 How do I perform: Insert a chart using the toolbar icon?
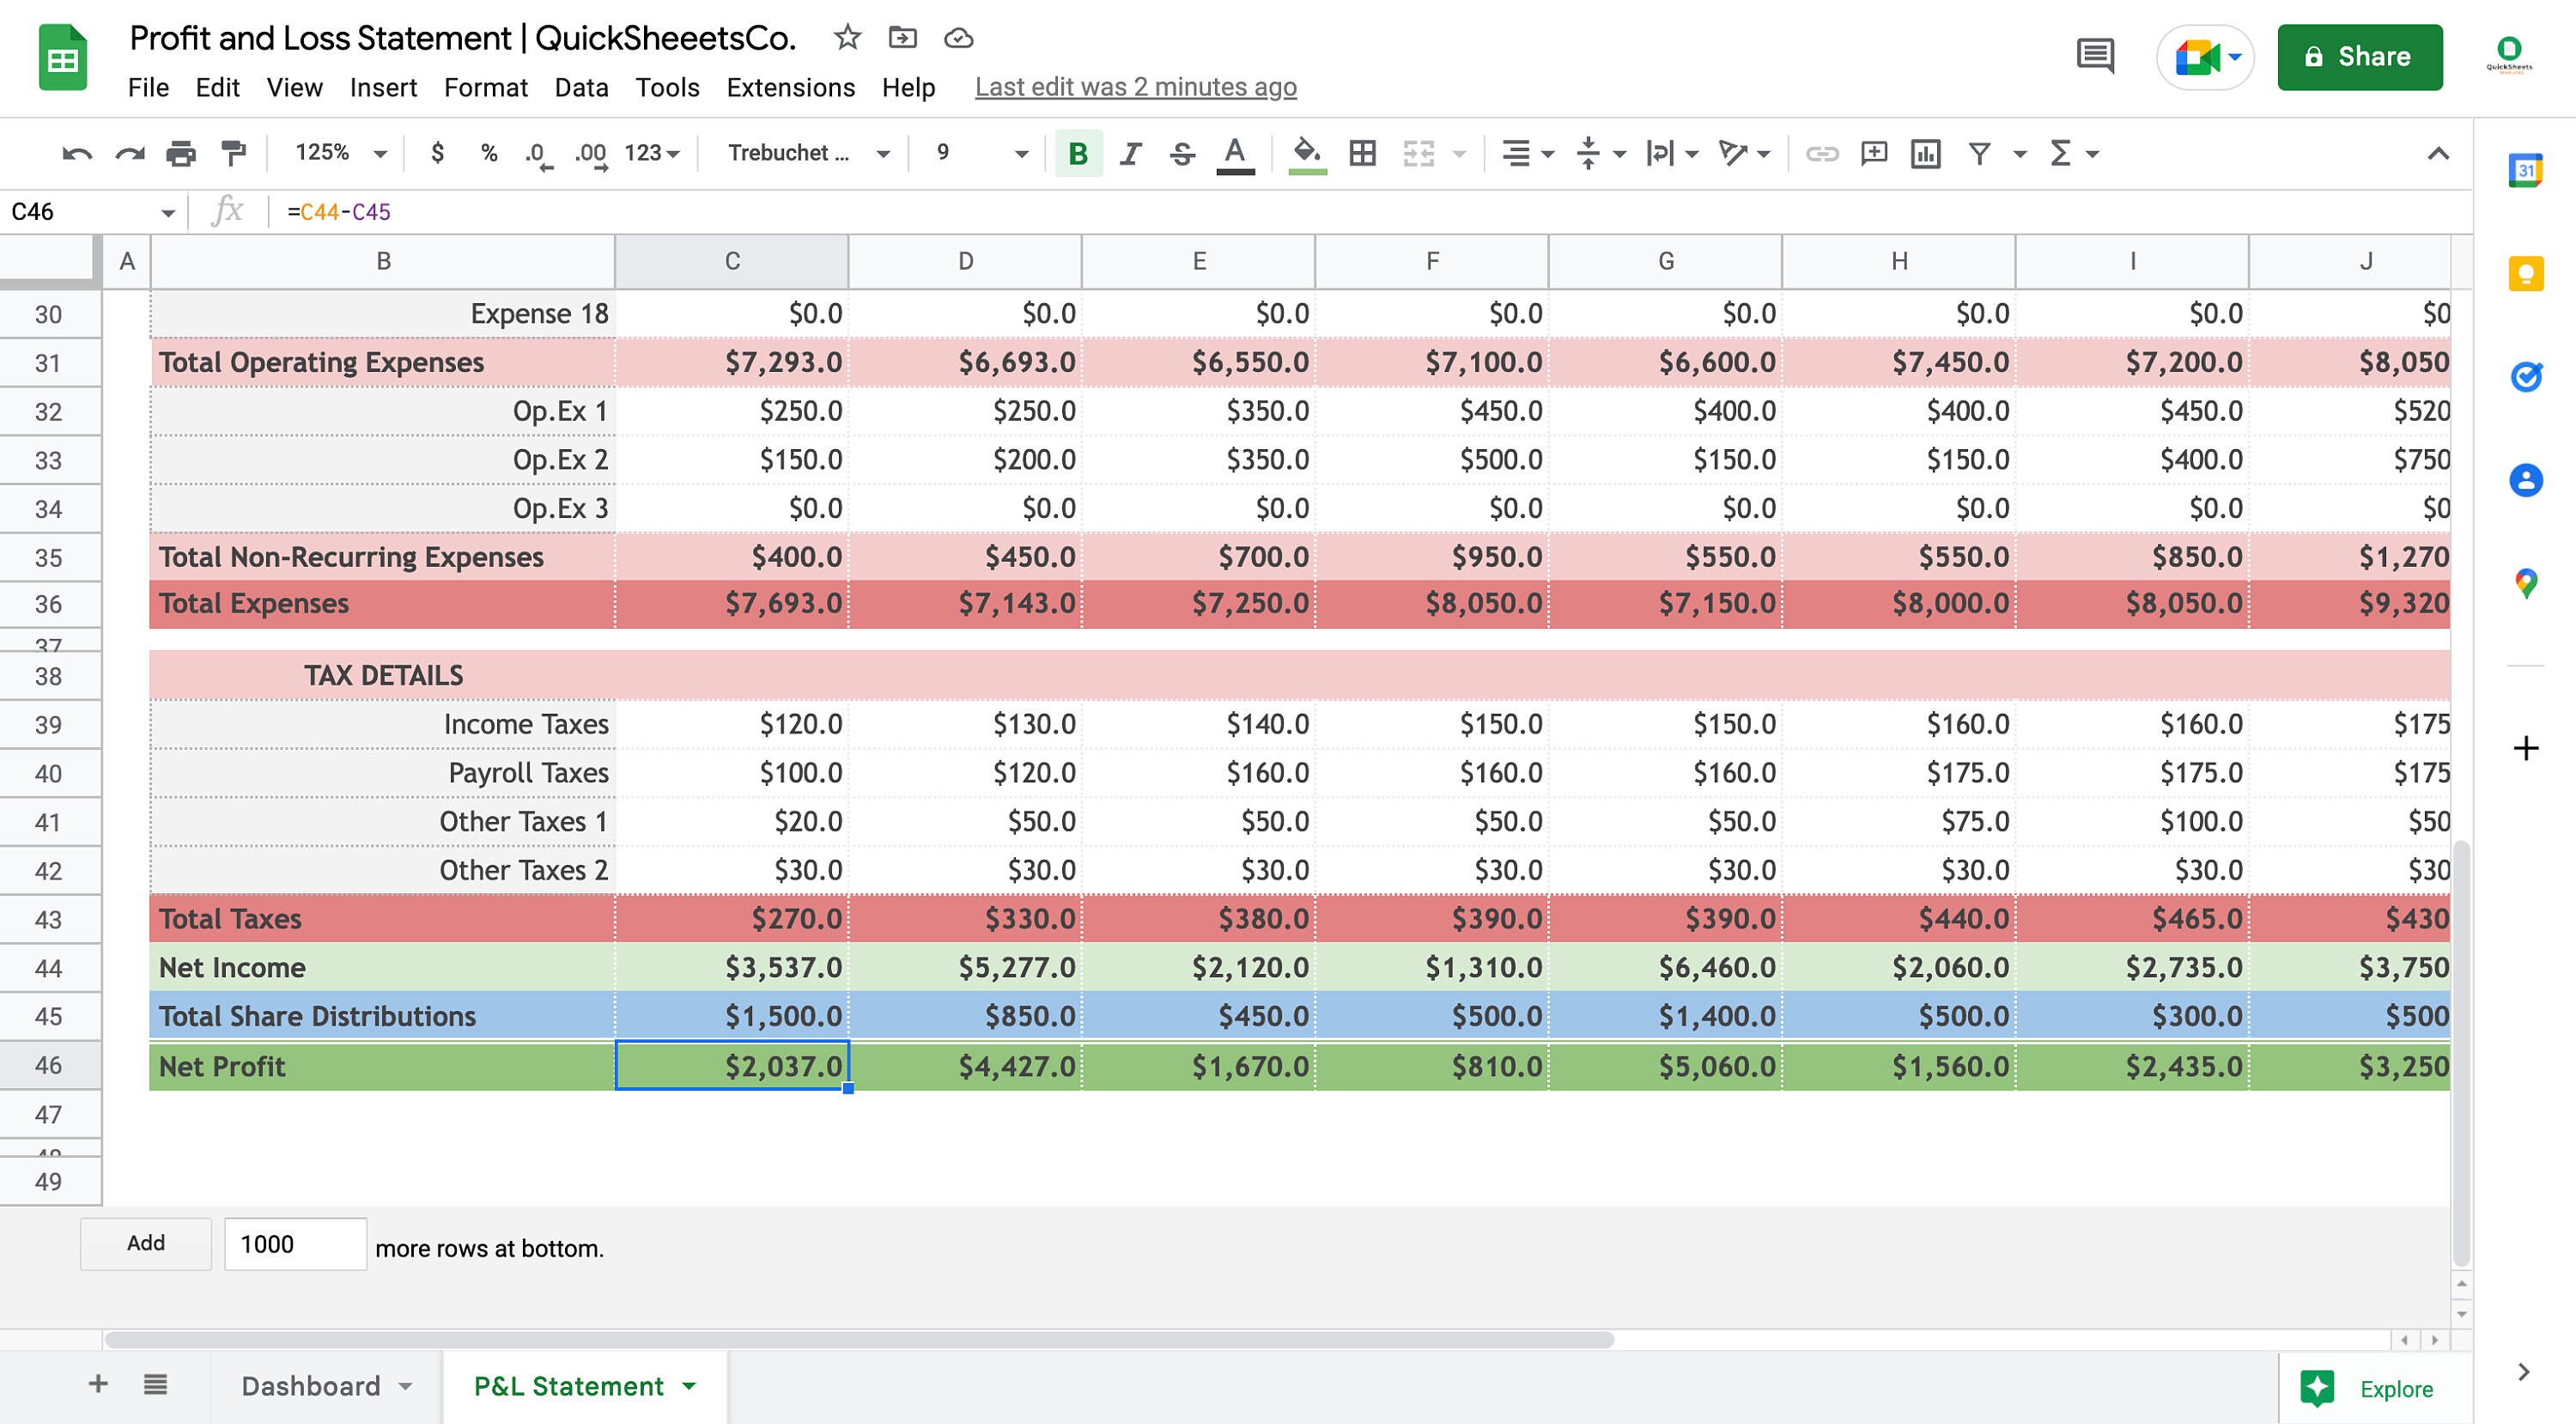point(1927,153)
